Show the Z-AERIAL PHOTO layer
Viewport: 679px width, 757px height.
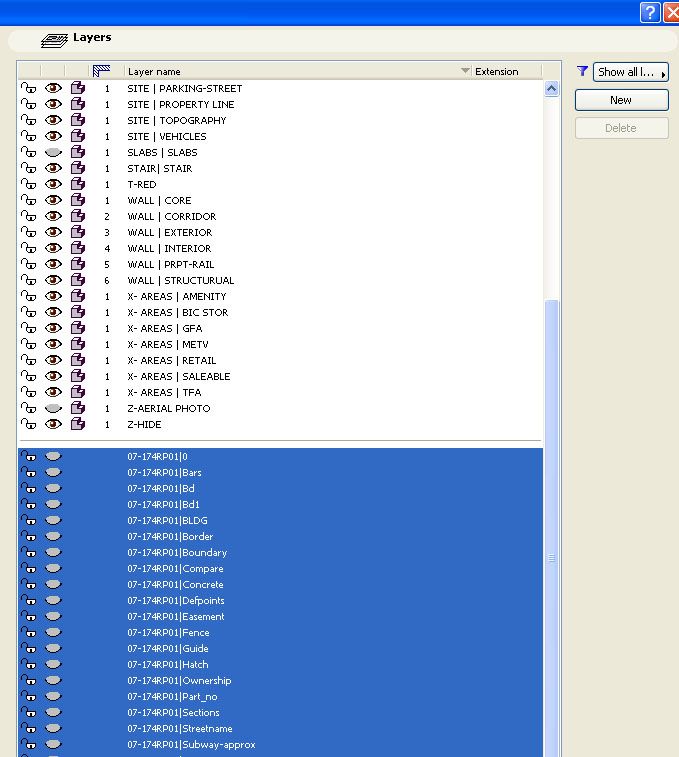pyautogui.click(x=54, y=408)
